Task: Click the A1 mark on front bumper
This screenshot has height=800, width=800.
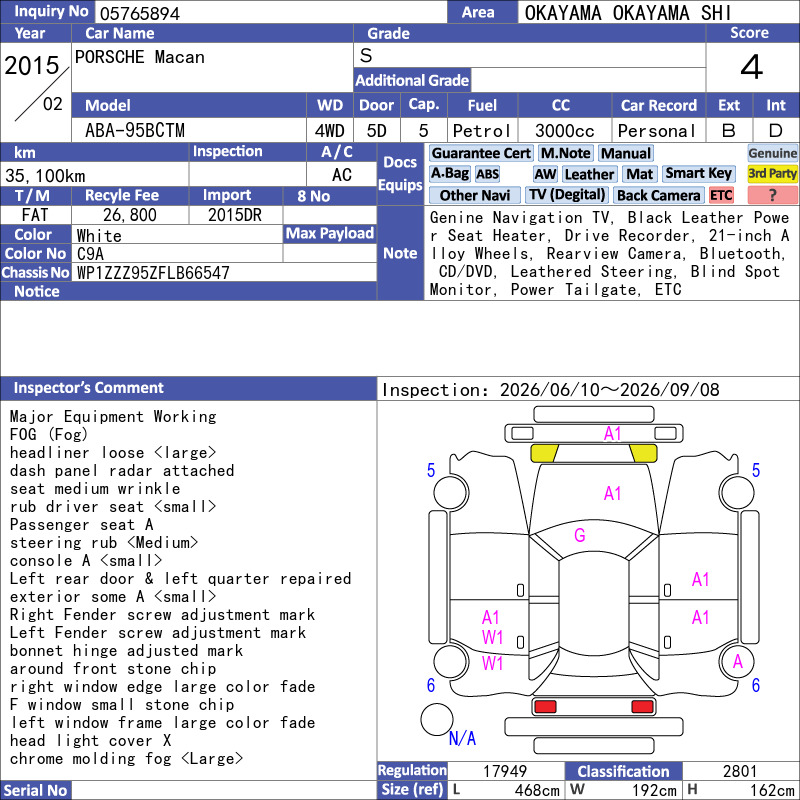Action: (612, 434)
